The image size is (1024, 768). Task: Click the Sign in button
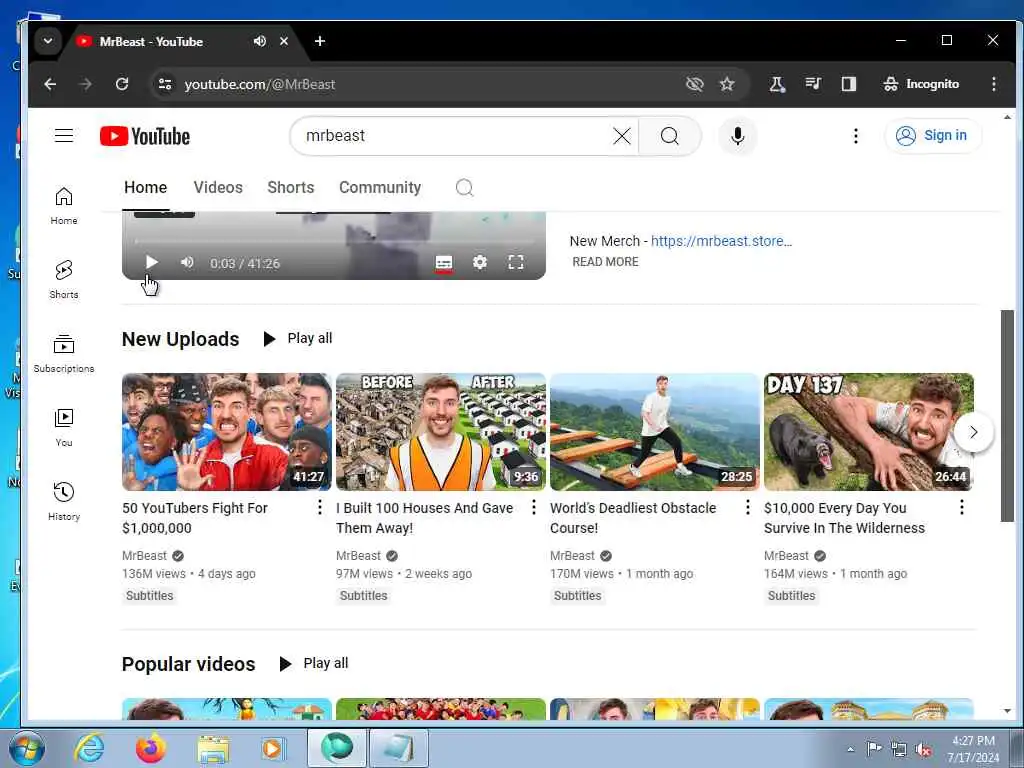point(933,136)
